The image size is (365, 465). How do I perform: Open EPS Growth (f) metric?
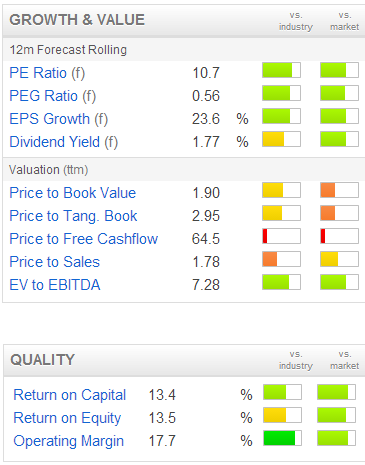click(59, 119)
